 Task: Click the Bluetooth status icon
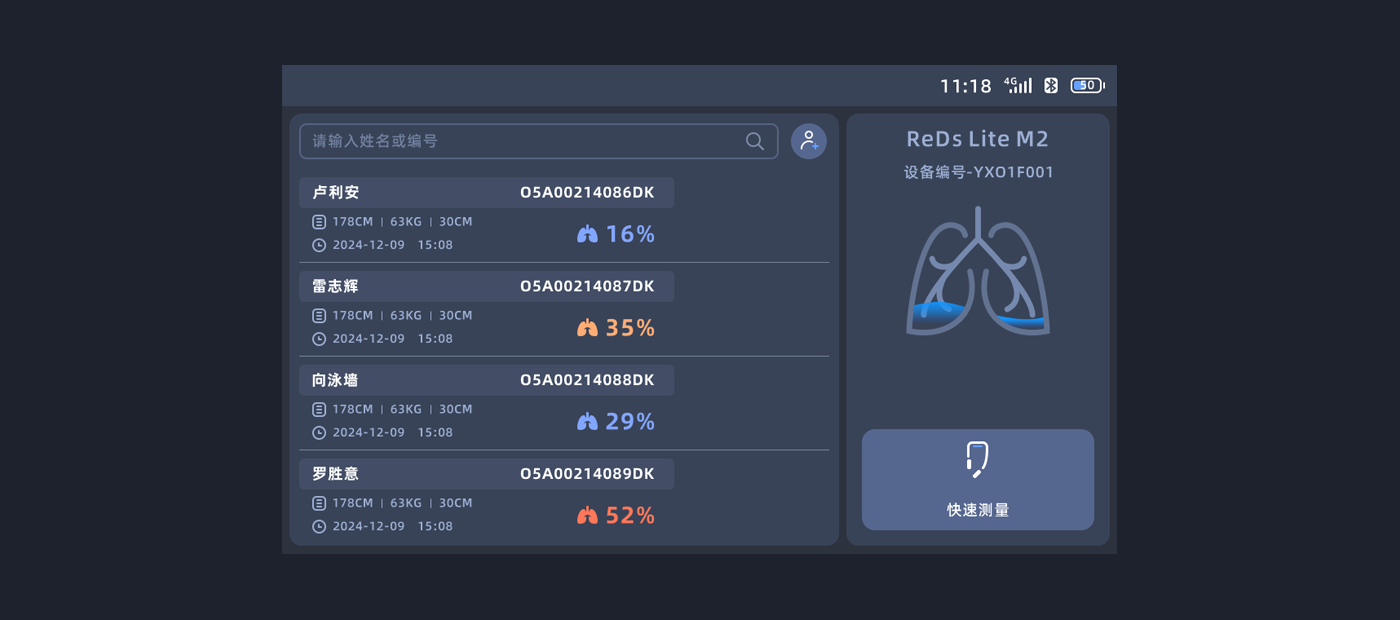pyautogui.click(x=1051, y=86)
